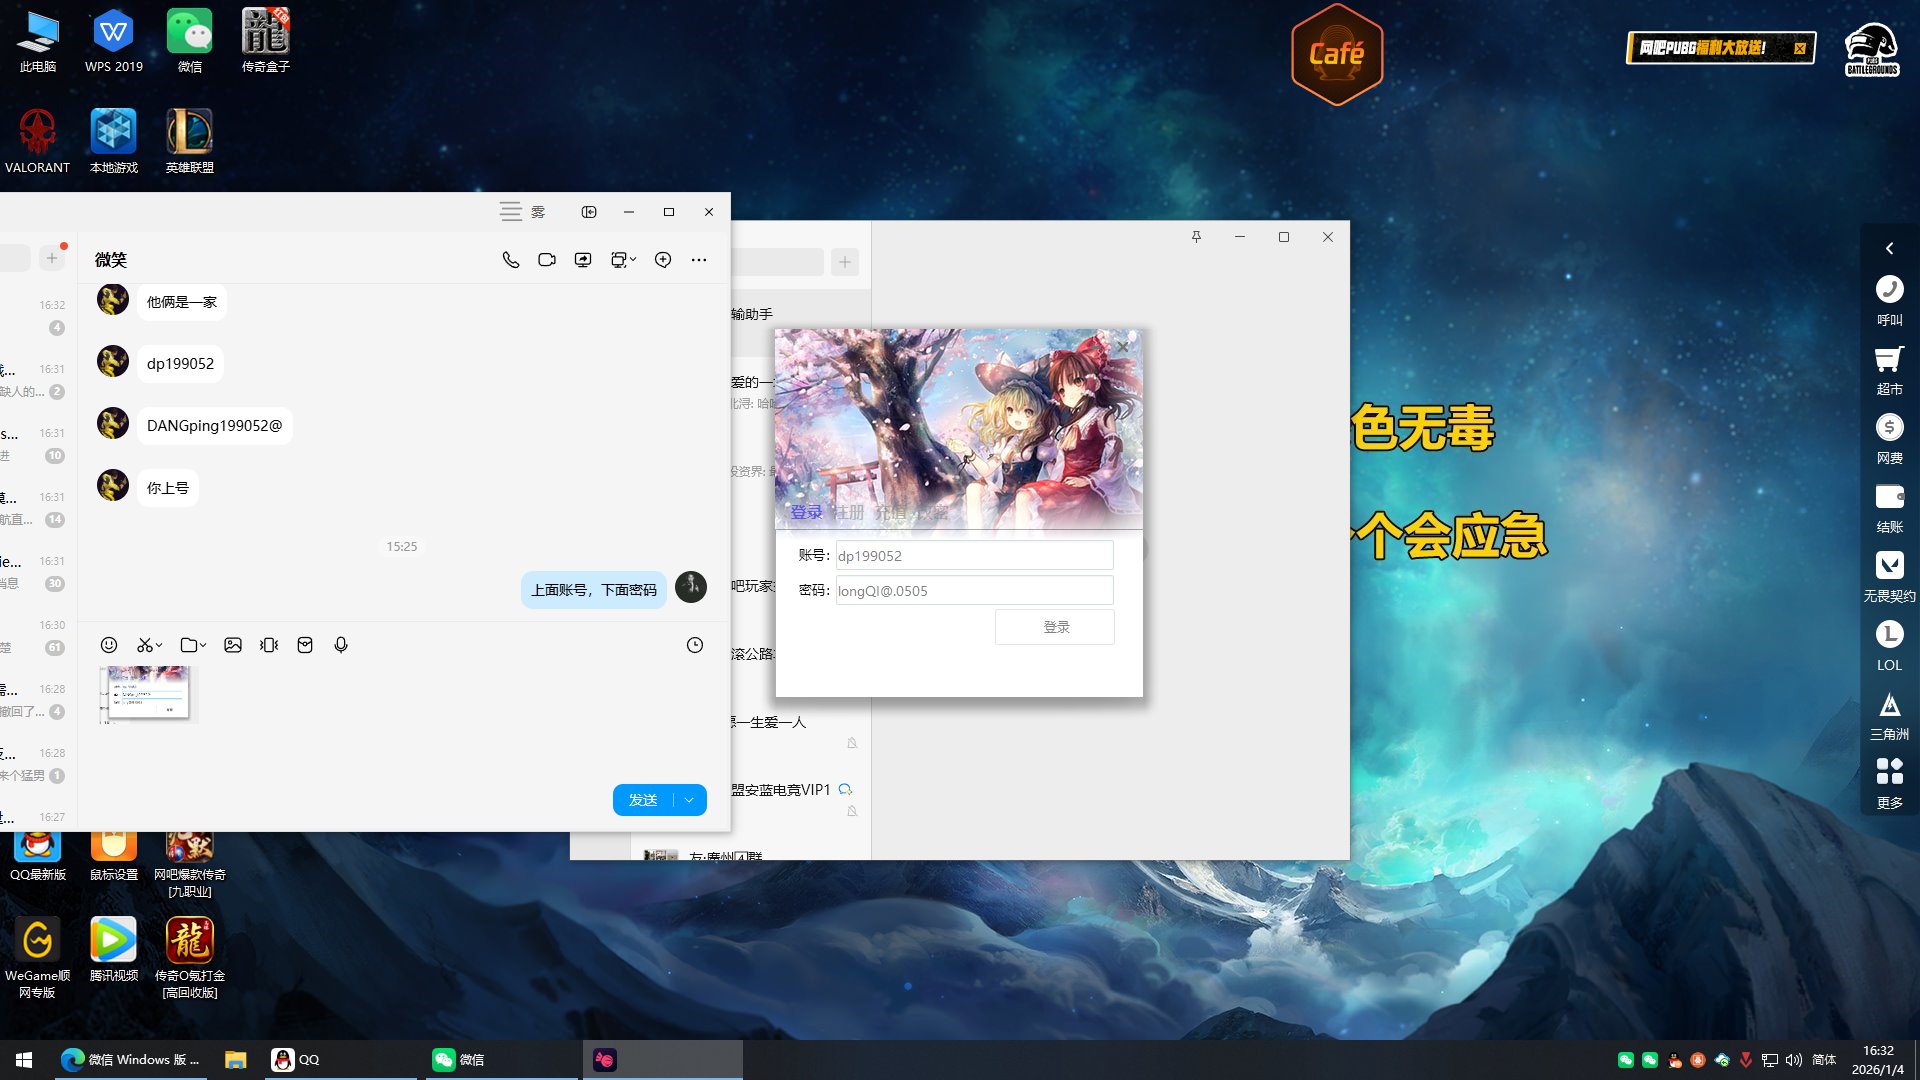
Task: Switch to the 注册 tab in login dialog
Action: [x=849, y=512]
